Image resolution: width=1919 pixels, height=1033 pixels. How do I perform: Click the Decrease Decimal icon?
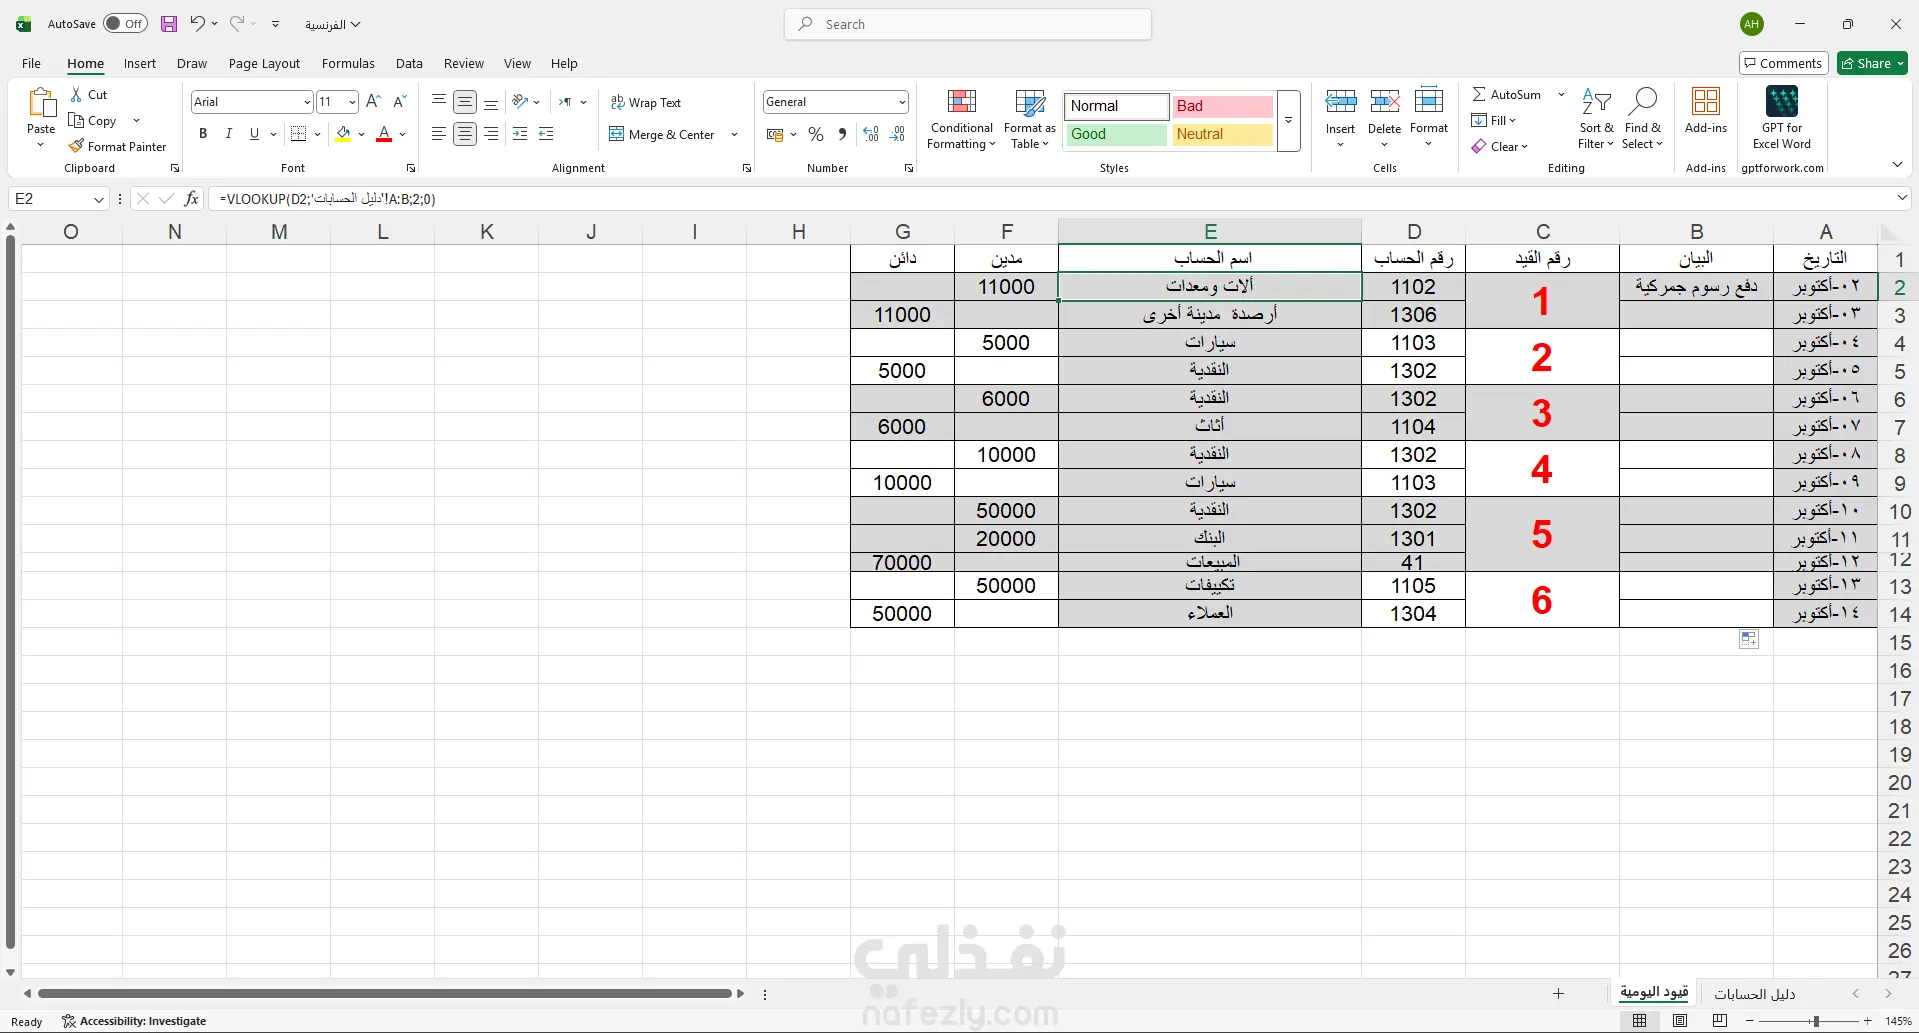click(x=897, y=134)
